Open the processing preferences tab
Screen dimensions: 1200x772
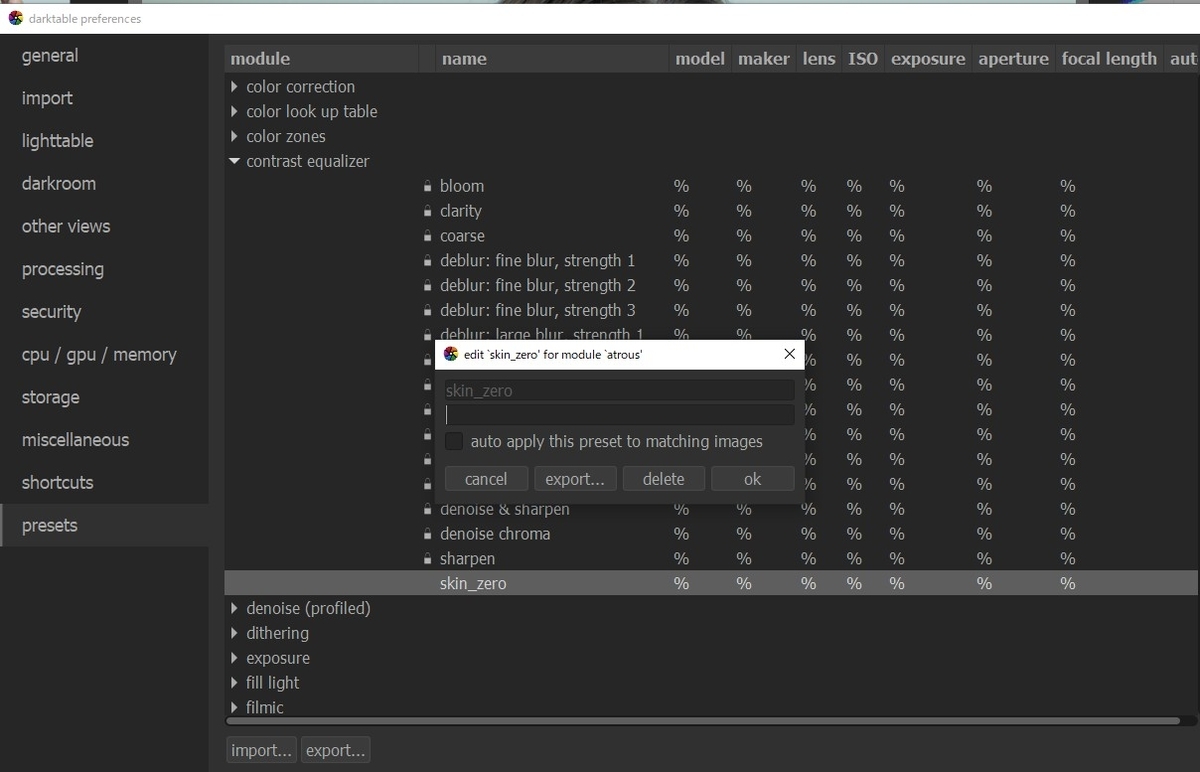104,269
